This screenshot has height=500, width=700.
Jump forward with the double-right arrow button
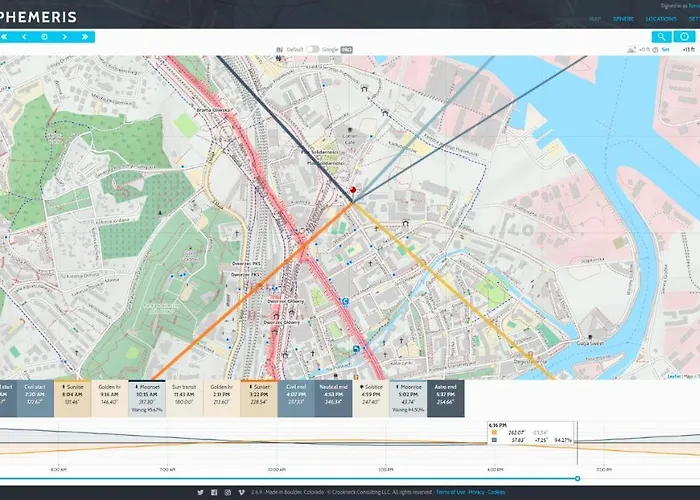tap(86, 37)
